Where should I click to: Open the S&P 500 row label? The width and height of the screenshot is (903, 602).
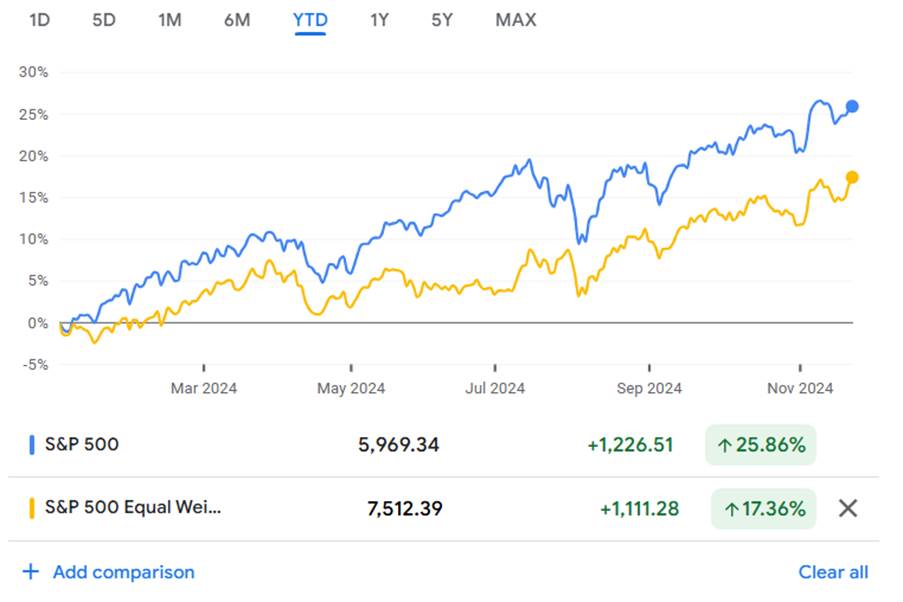(82, 444)
